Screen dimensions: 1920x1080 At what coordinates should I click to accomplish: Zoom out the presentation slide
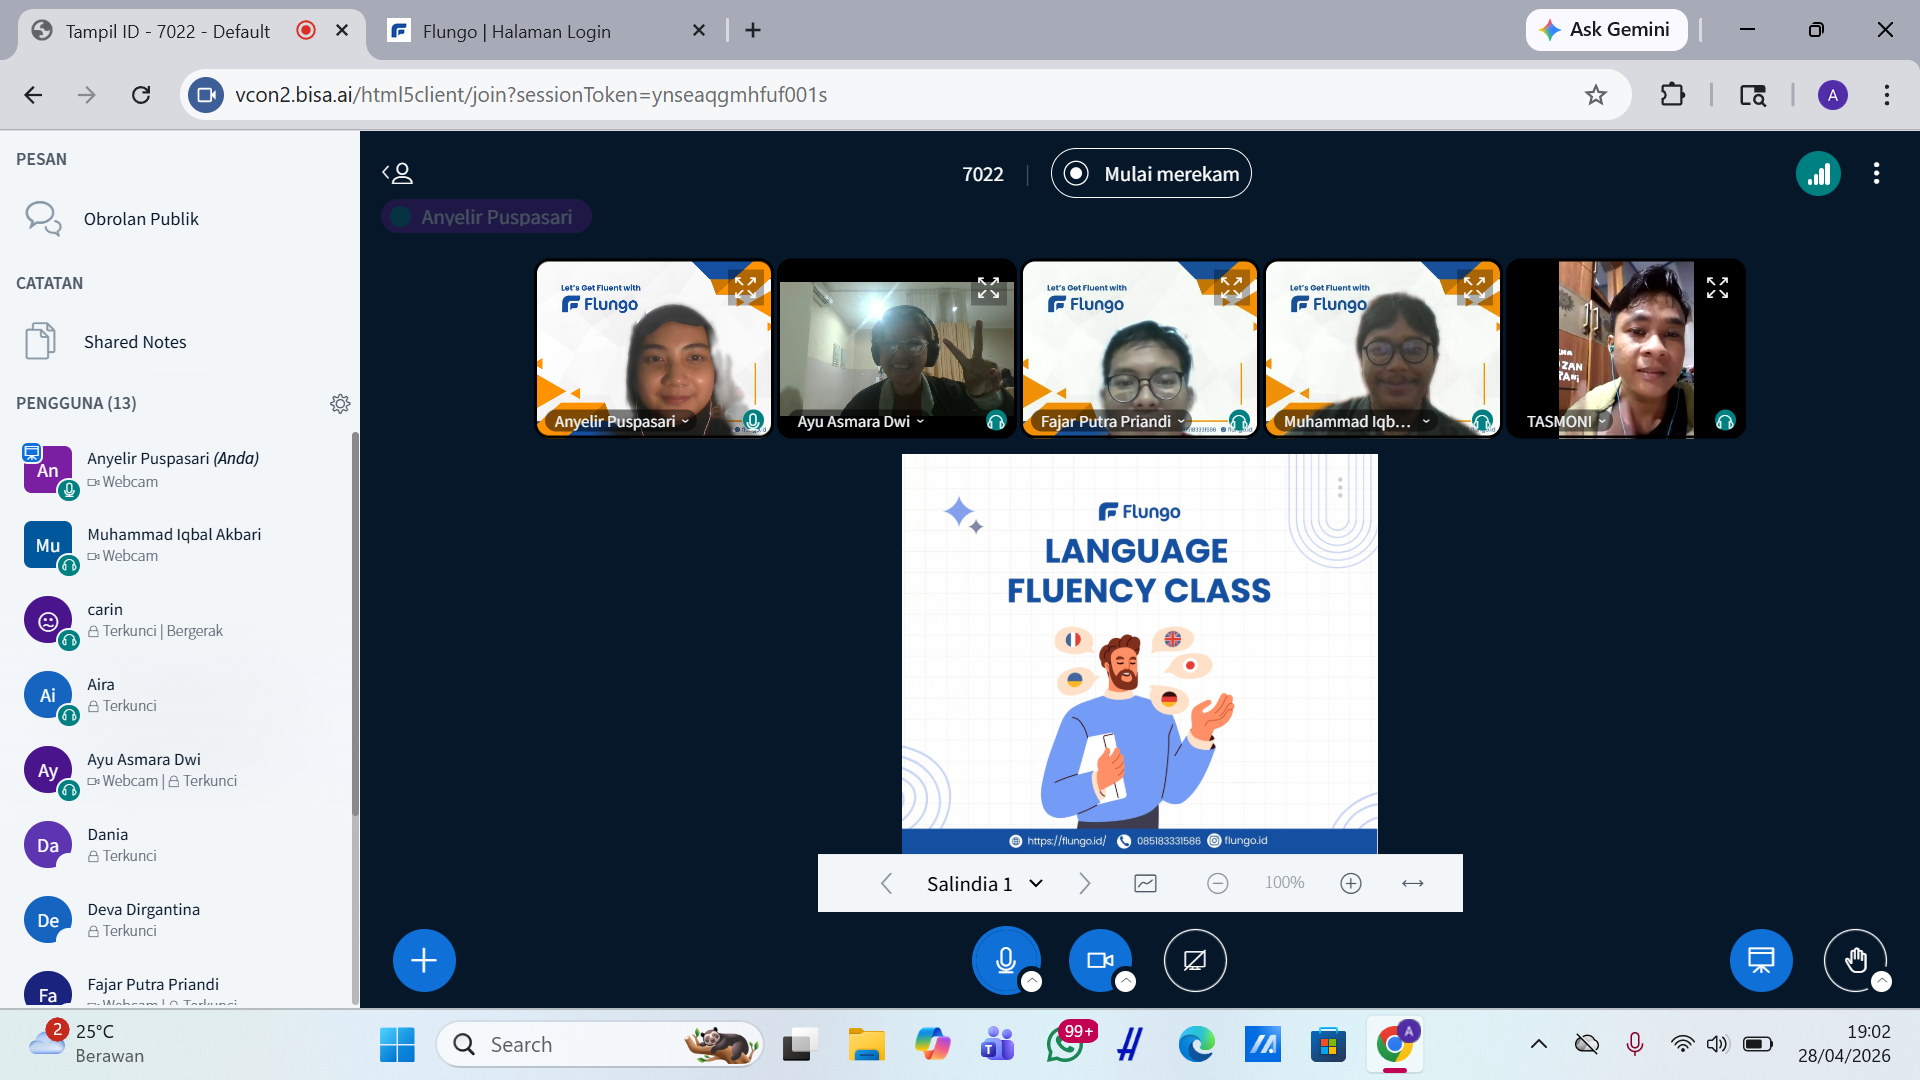click(x=1217, y=884)
